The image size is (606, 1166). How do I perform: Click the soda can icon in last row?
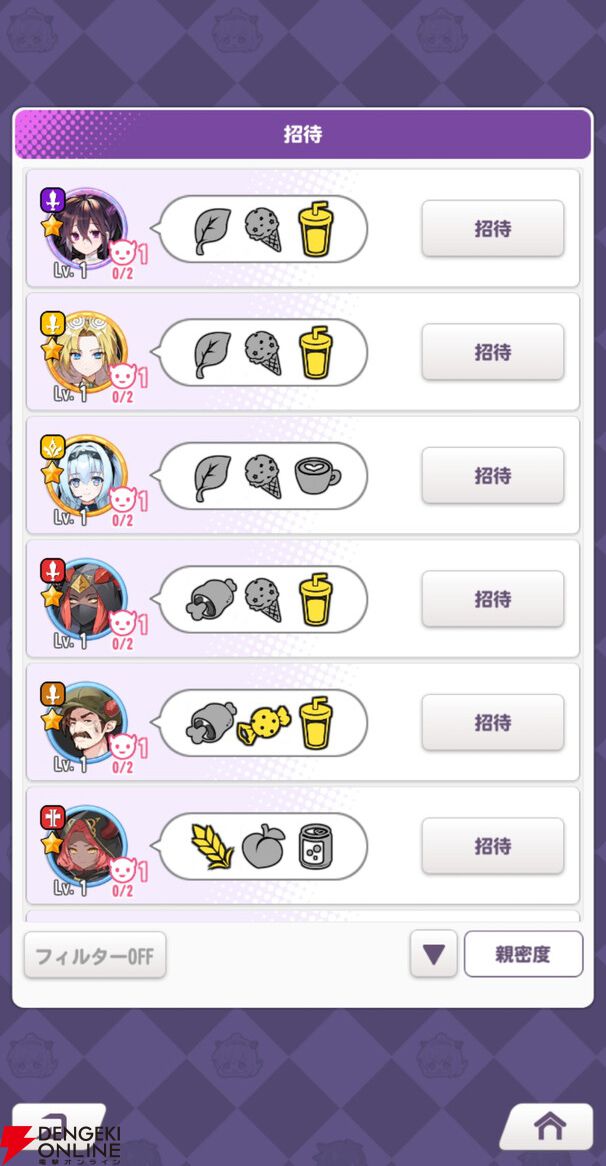316,846
